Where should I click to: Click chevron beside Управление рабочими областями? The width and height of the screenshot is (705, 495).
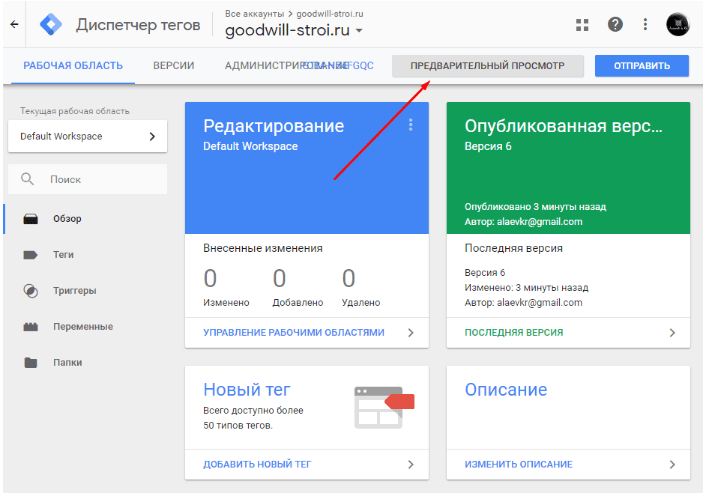pyautogui.click(x=411, y=333)
